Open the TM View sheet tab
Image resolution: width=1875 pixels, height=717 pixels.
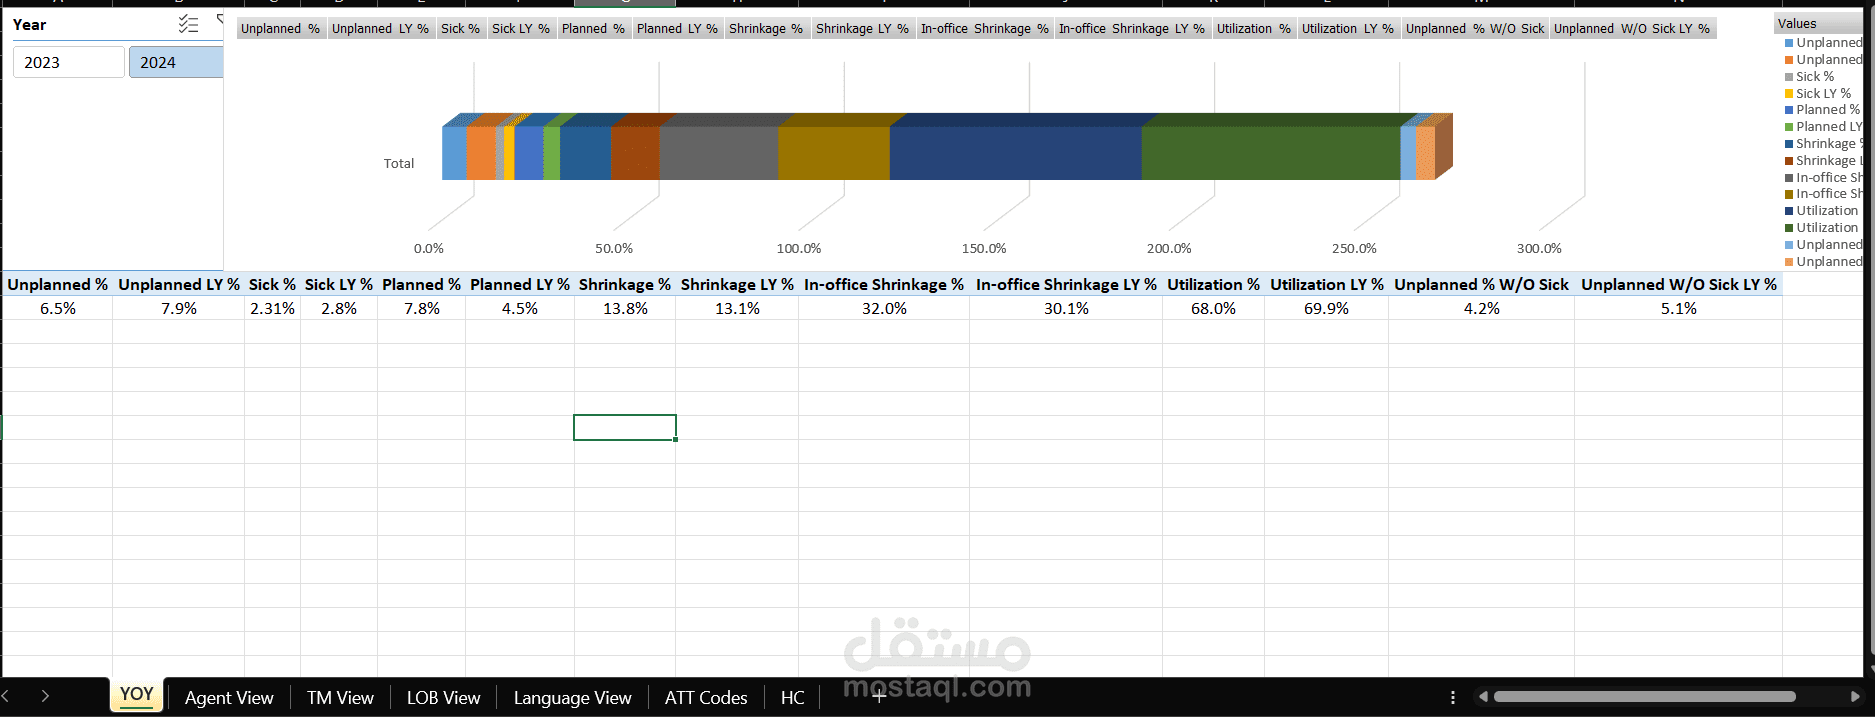click(340, 698)
